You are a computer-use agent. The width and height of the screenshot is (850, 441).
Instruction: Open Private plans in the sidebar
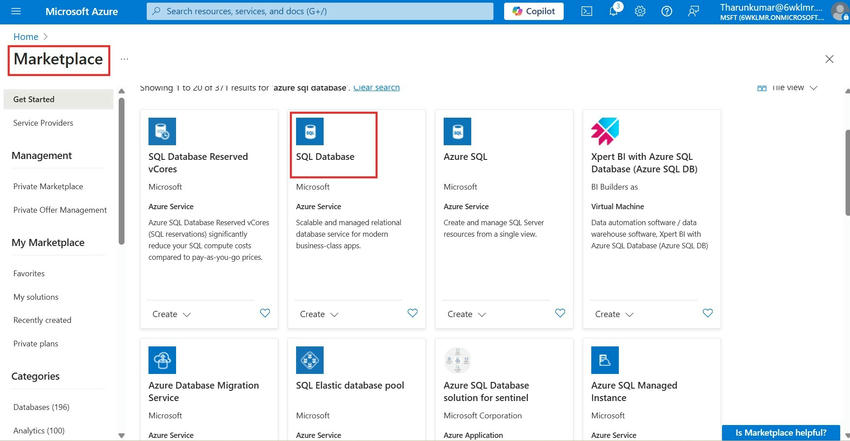point(35,343)
